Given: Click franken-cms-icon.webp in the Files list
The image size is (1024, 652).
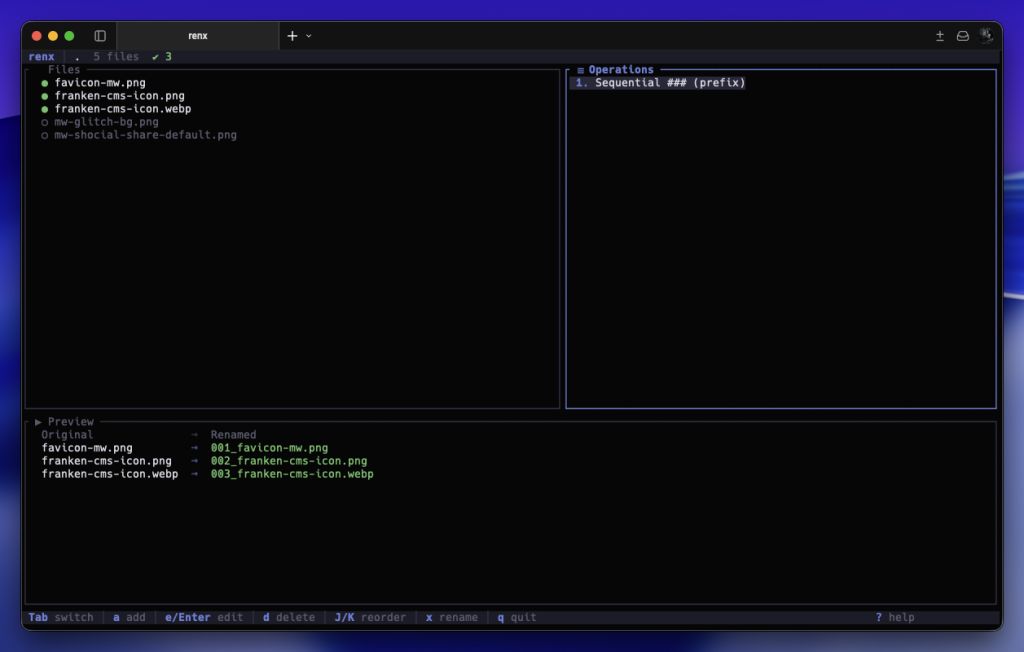Looking at the screenshot, I should pos(123,109).
